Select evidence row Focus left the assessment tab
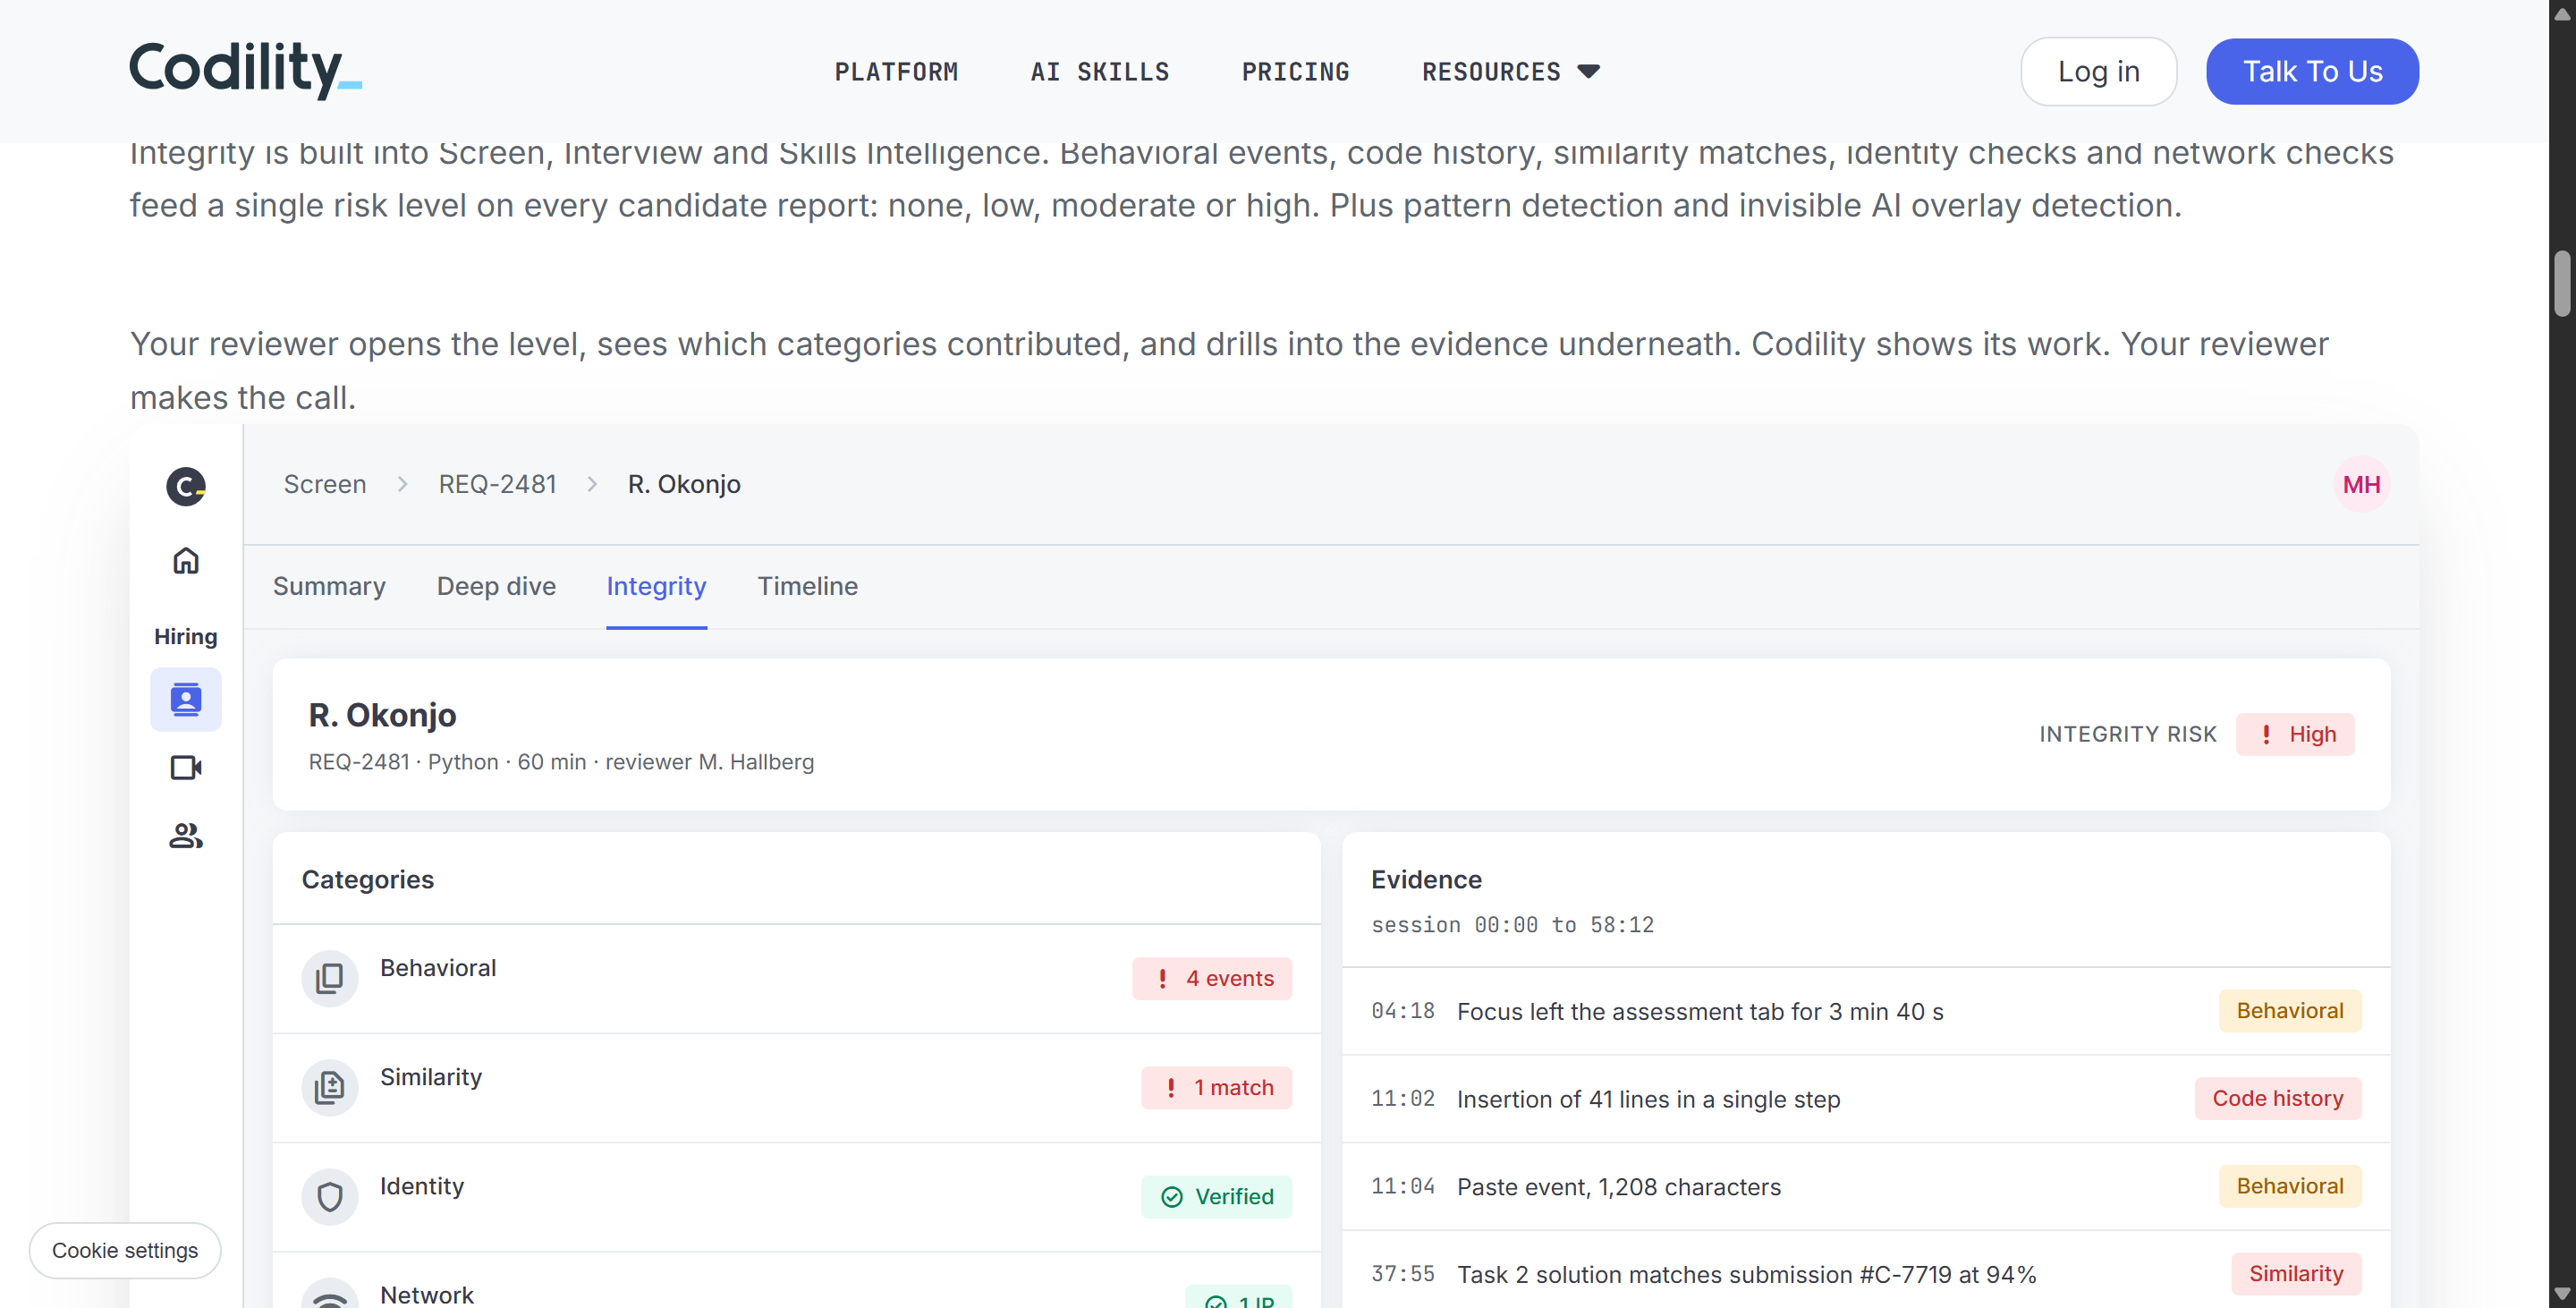Image resolution: width=2576 pixels, height=1308 pixels. pyautogui.click(x=1865, y=1011)
